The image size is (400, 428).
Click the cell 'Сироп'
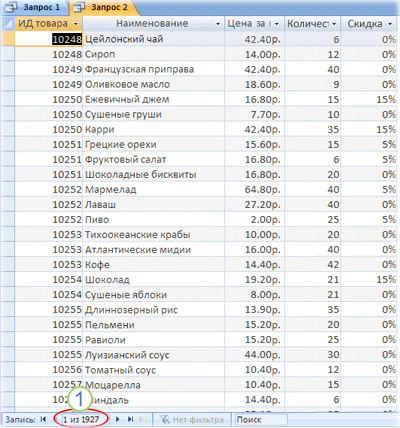153,54
